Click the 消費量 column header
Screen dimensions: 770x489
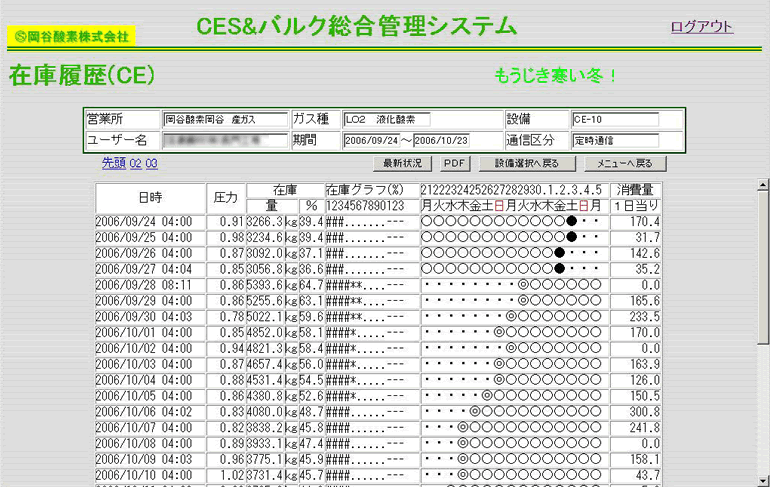tap(635, 190)
